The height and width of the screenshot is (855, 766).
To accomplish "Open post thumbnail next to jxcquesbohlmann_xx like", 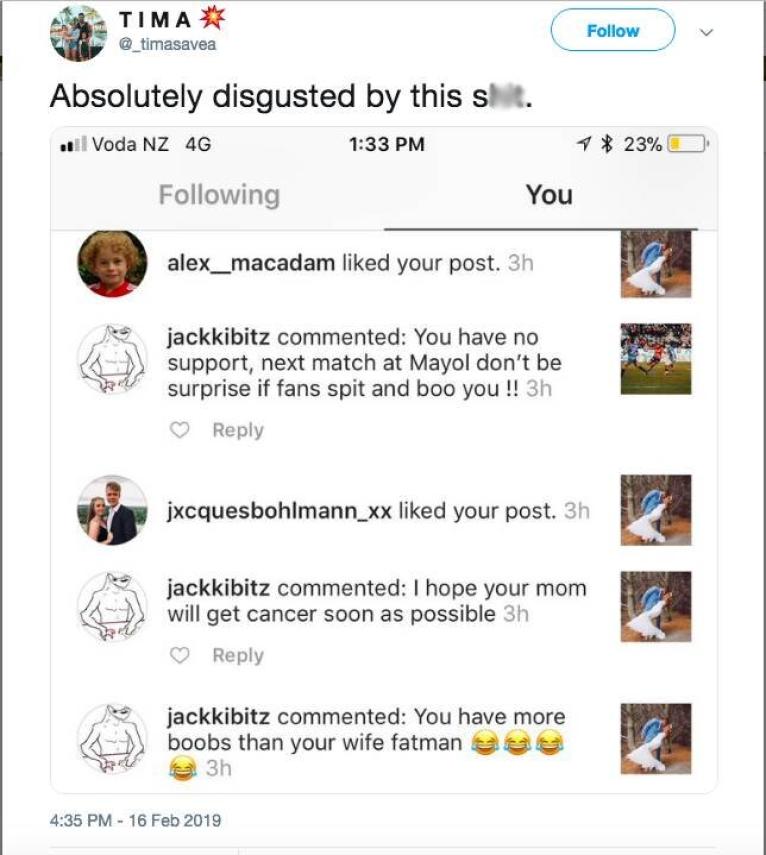I will pyautogui.click(x=656, y=510).
